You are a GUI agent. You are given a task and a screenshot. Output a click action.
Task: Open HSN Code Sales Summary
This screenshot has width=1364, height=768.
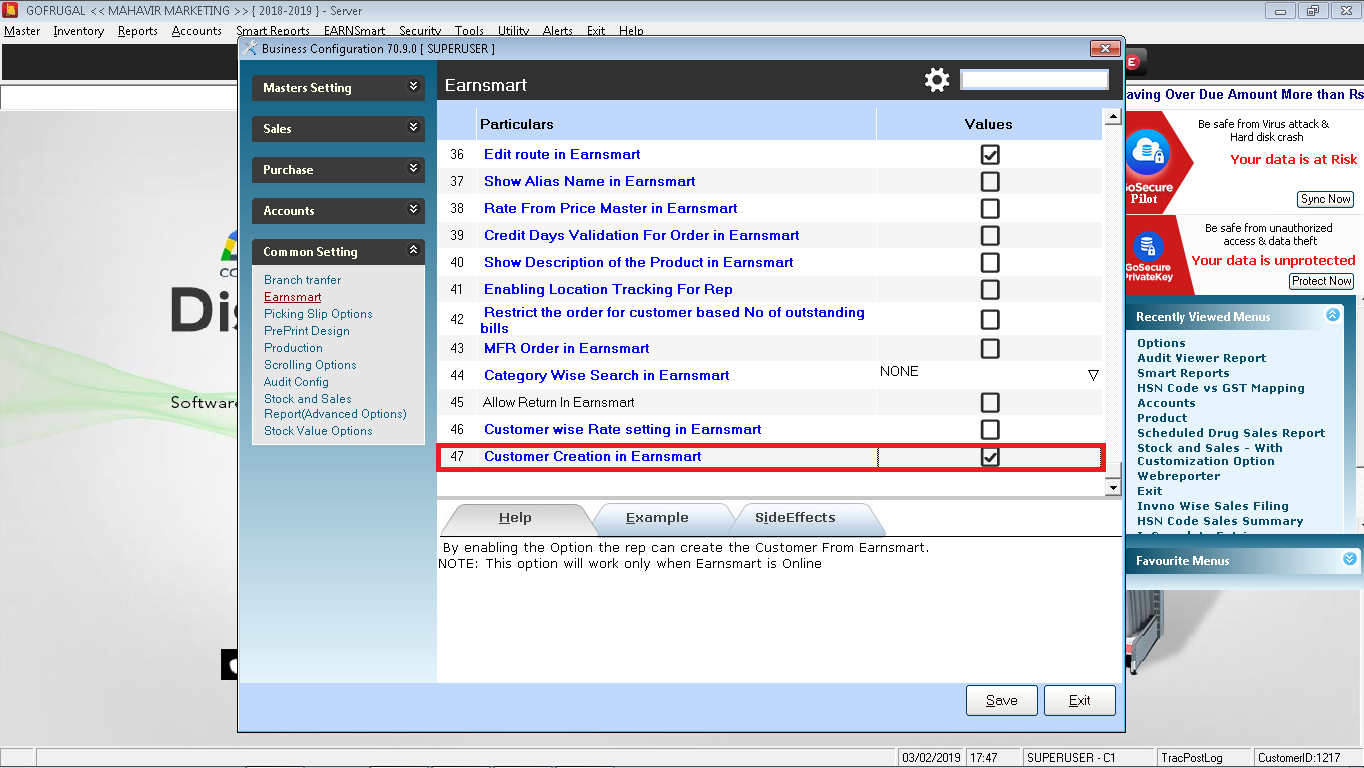1220,521
